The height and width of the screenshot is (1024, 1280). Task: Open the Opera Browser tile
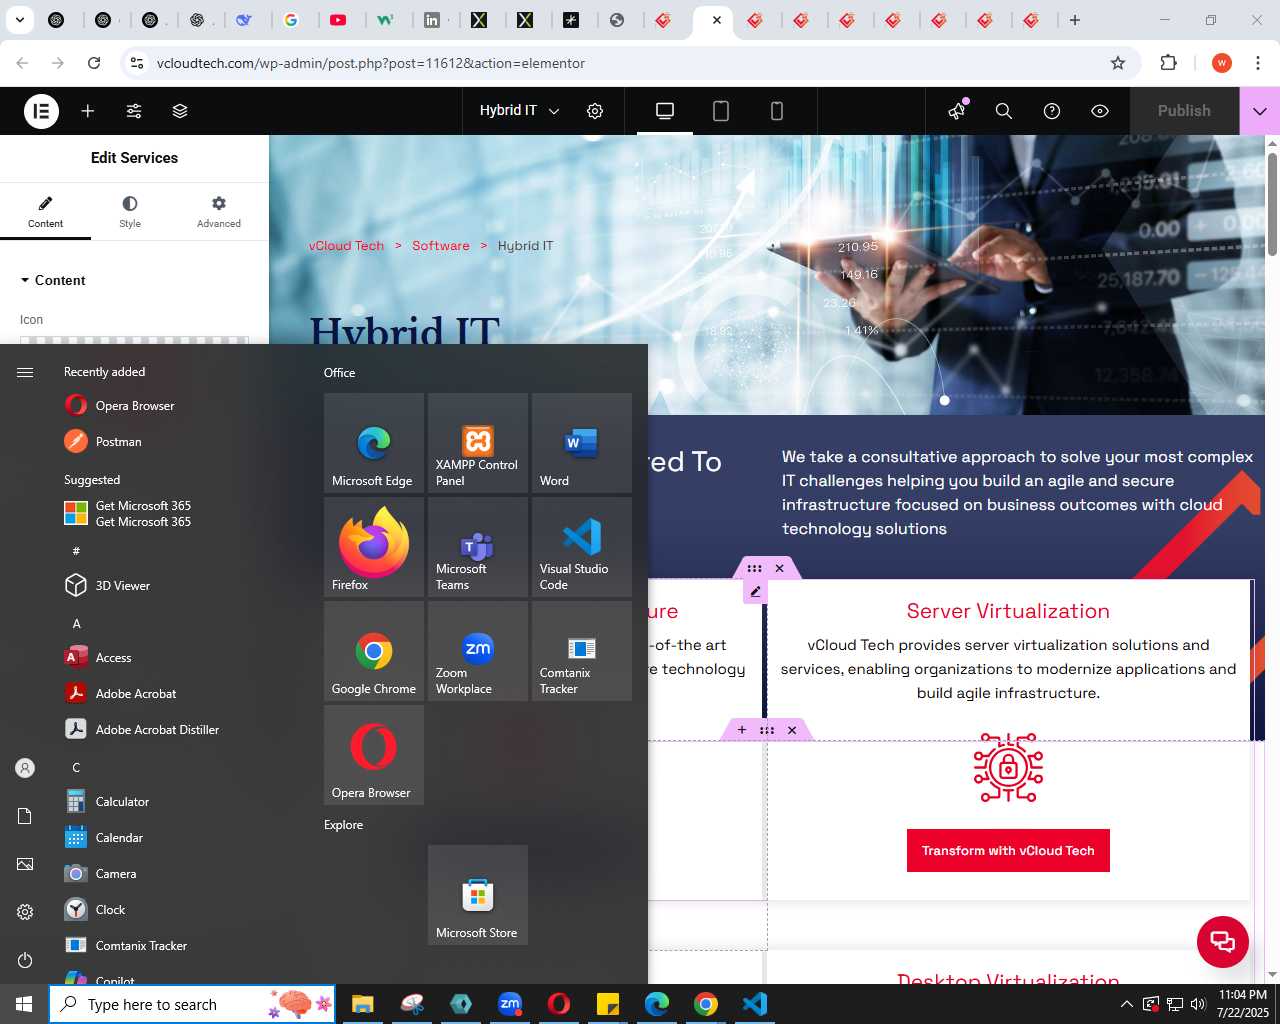pos(374,755)
